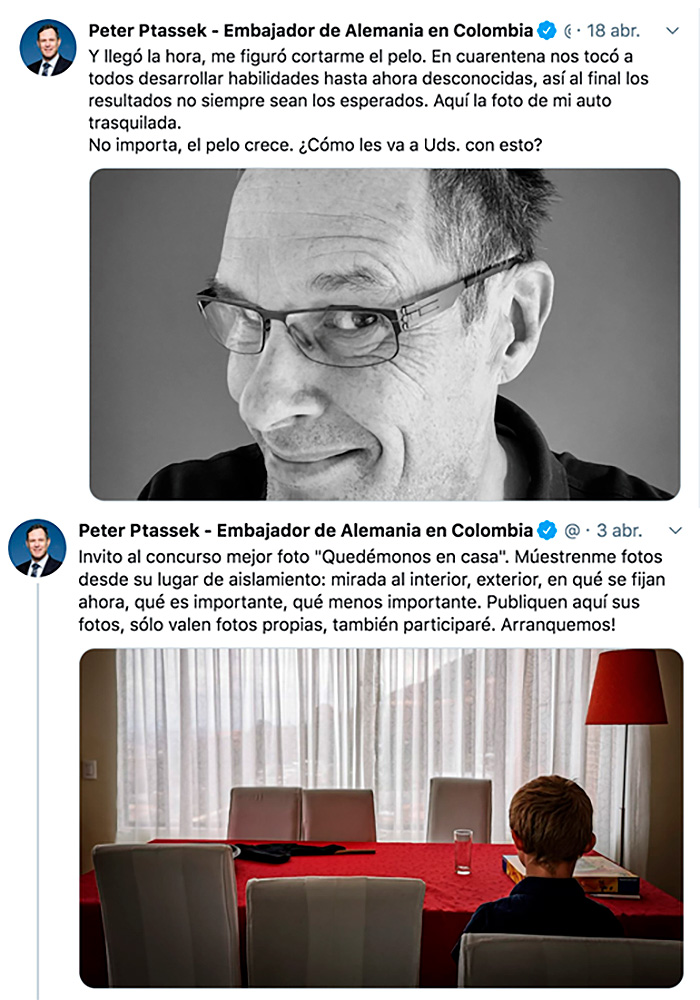Open the dining room photo with red tablecloth

[x=381, y=818]
